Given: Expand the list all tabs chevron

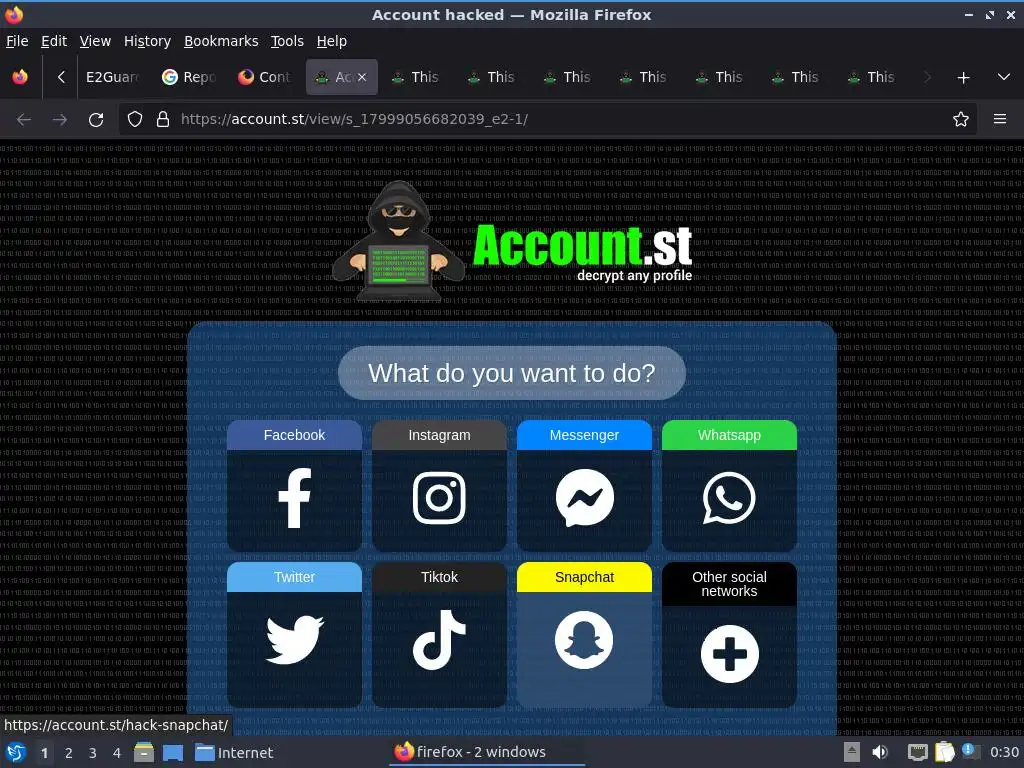Looking at the screenshot, I should (x=1004, y=77).
